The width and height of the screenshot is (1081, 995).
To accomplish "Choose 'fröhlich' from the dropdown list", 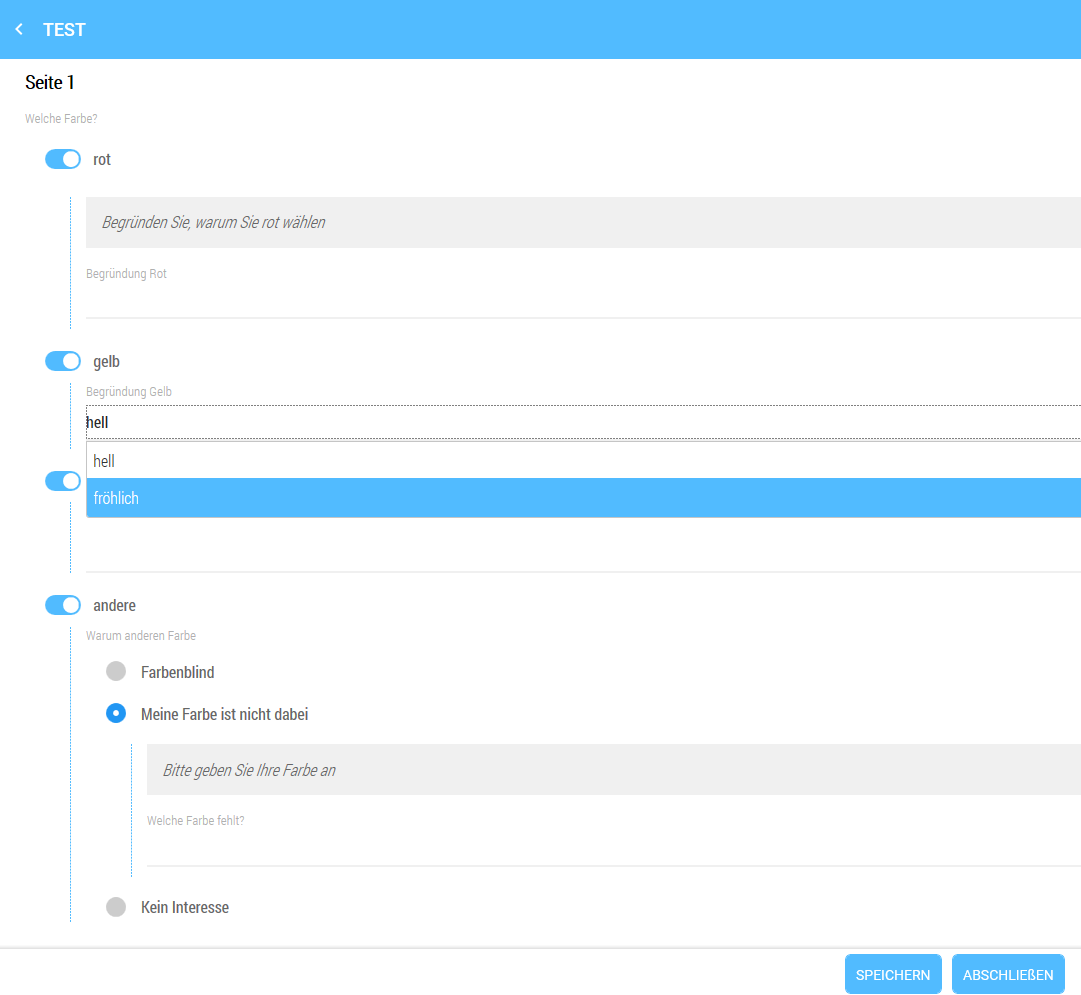I will click(583, 498).
